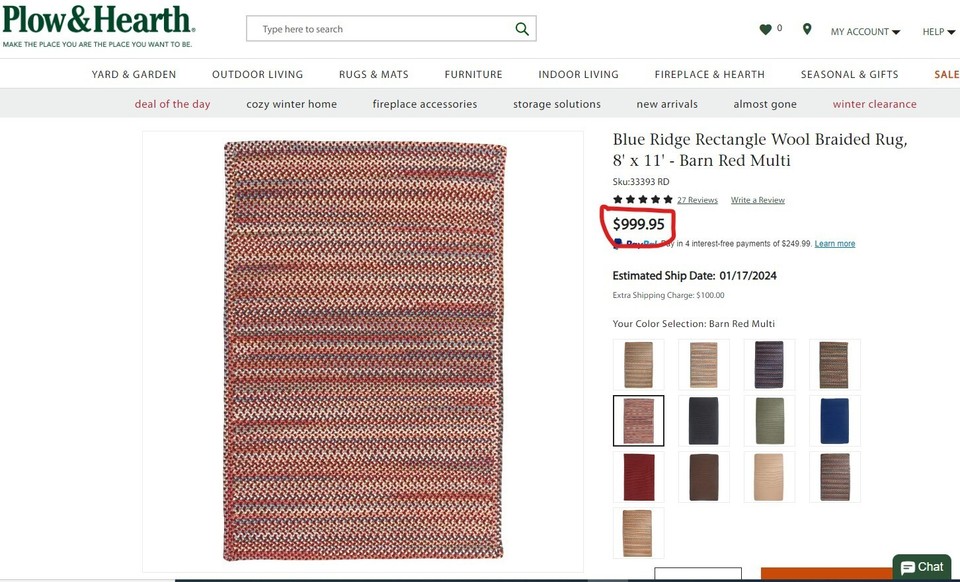Open the HELP dropdown
This screenshot has width=960, height=582.
[935, 31]
